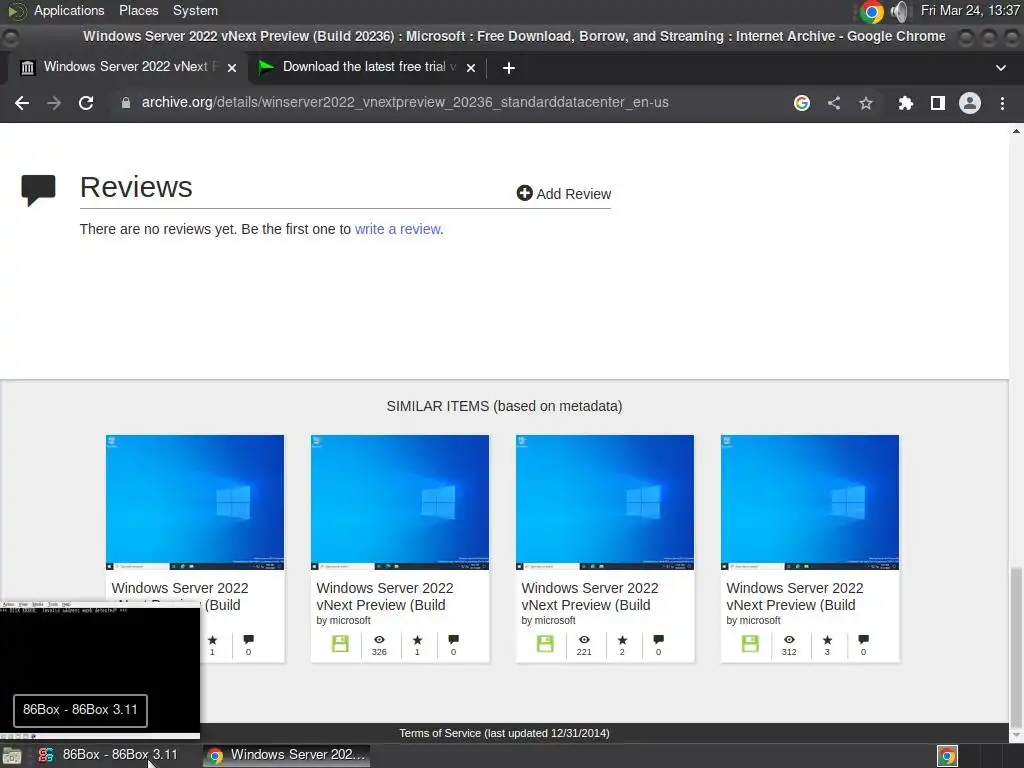The image size is (1024, 768).
Task: Open a new browser tab
Action: [x=509, y=68]
